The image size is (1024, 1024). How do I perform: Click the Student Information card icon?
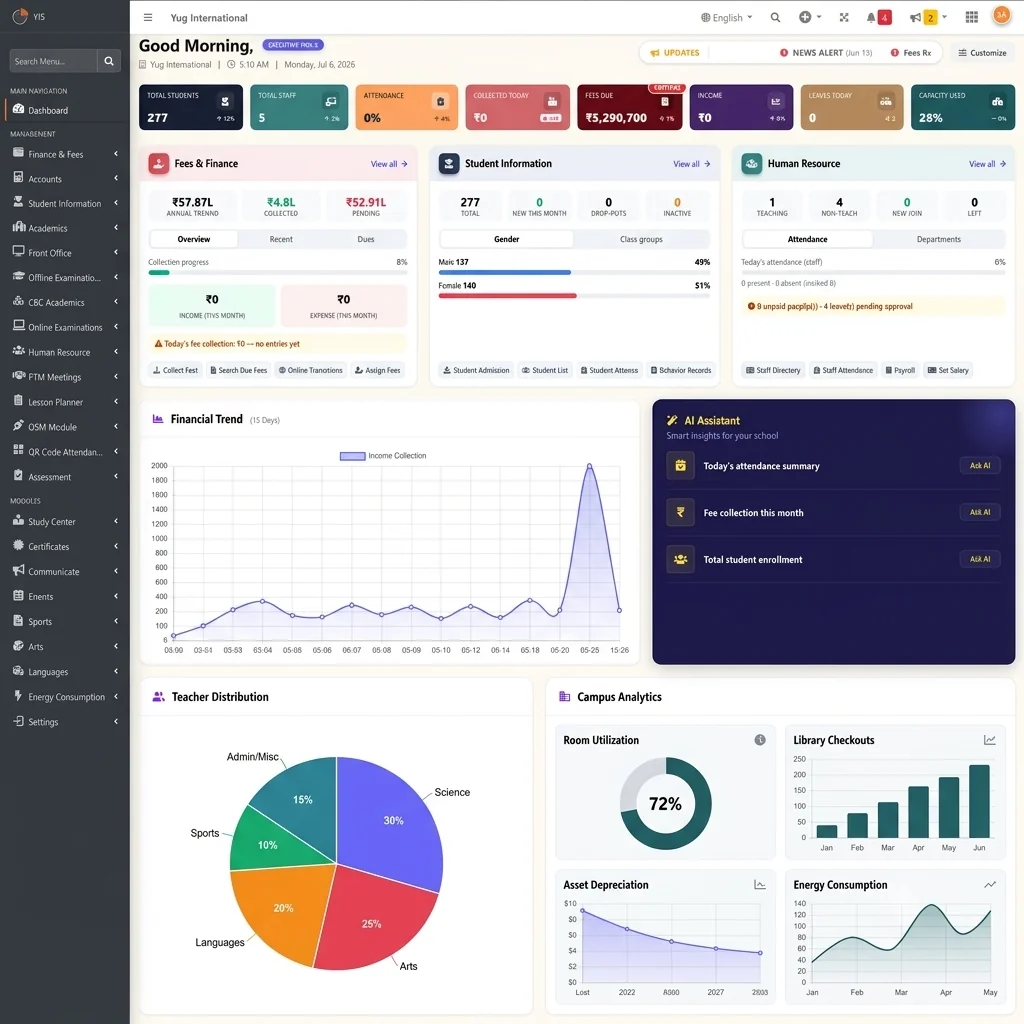pos(449,163)
